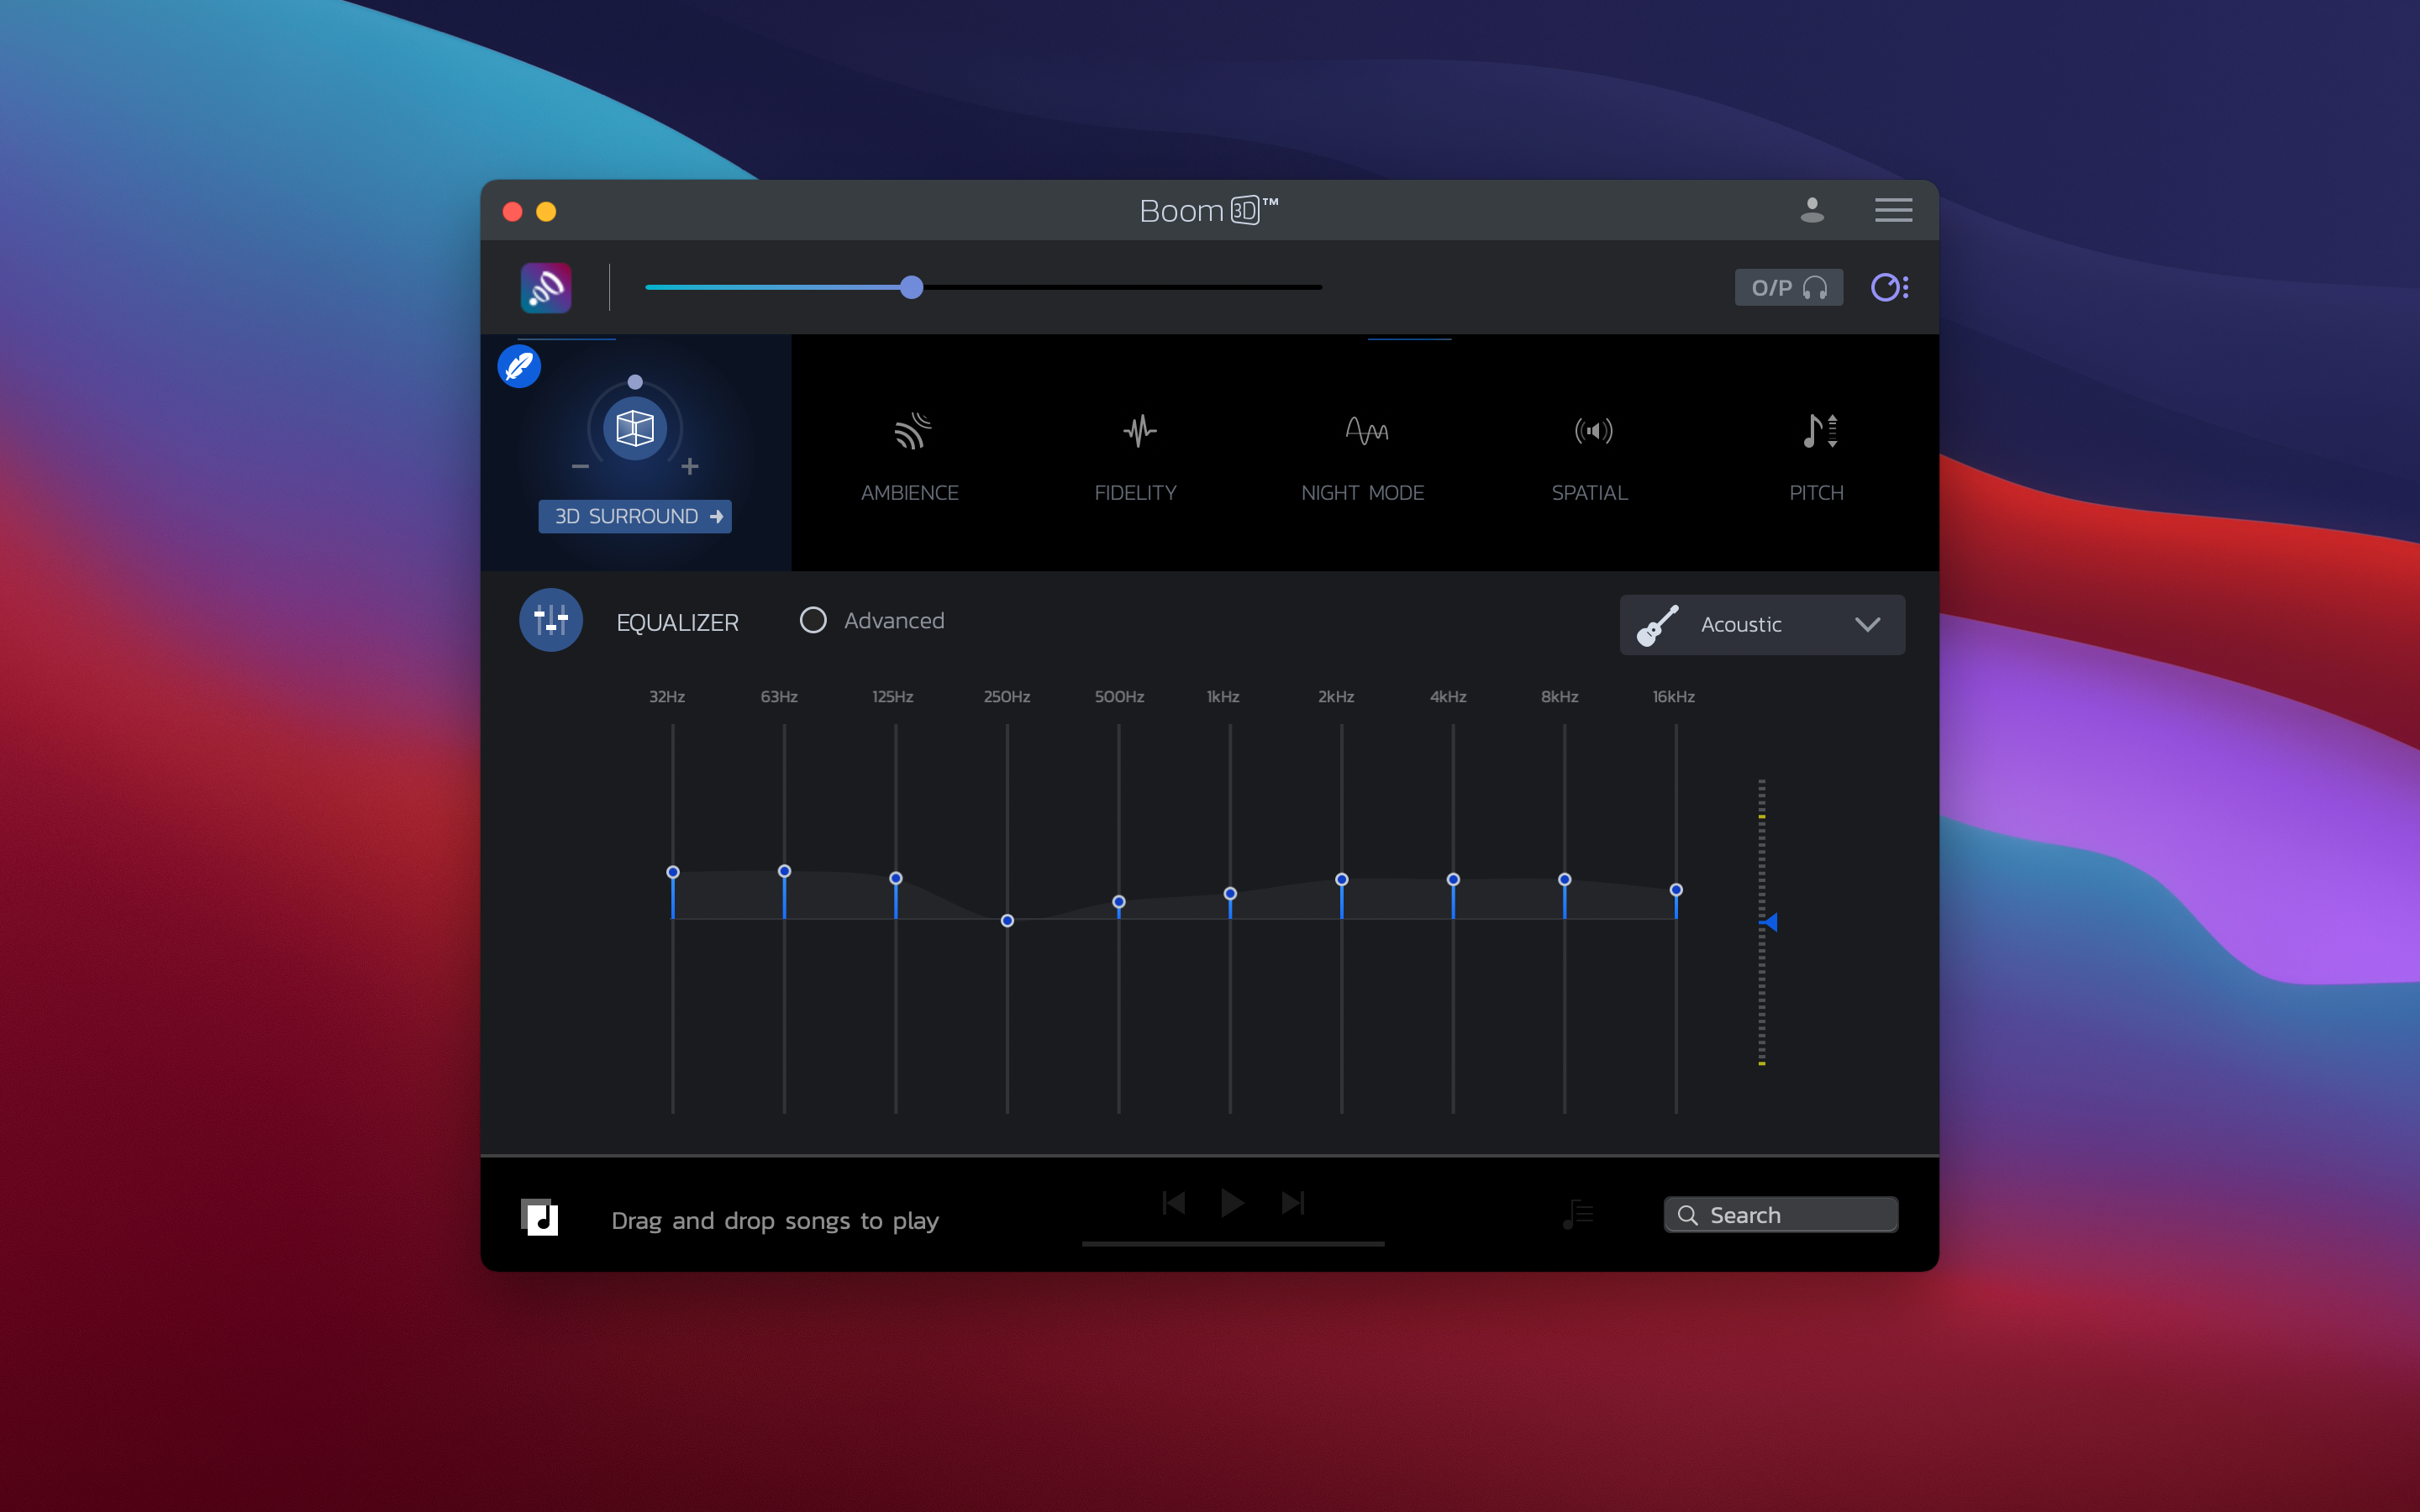The height and width of the screenshot is (1512, 2420).
Task: Enable the Pitch effect icon
Action: click(x=1820, y=431)
